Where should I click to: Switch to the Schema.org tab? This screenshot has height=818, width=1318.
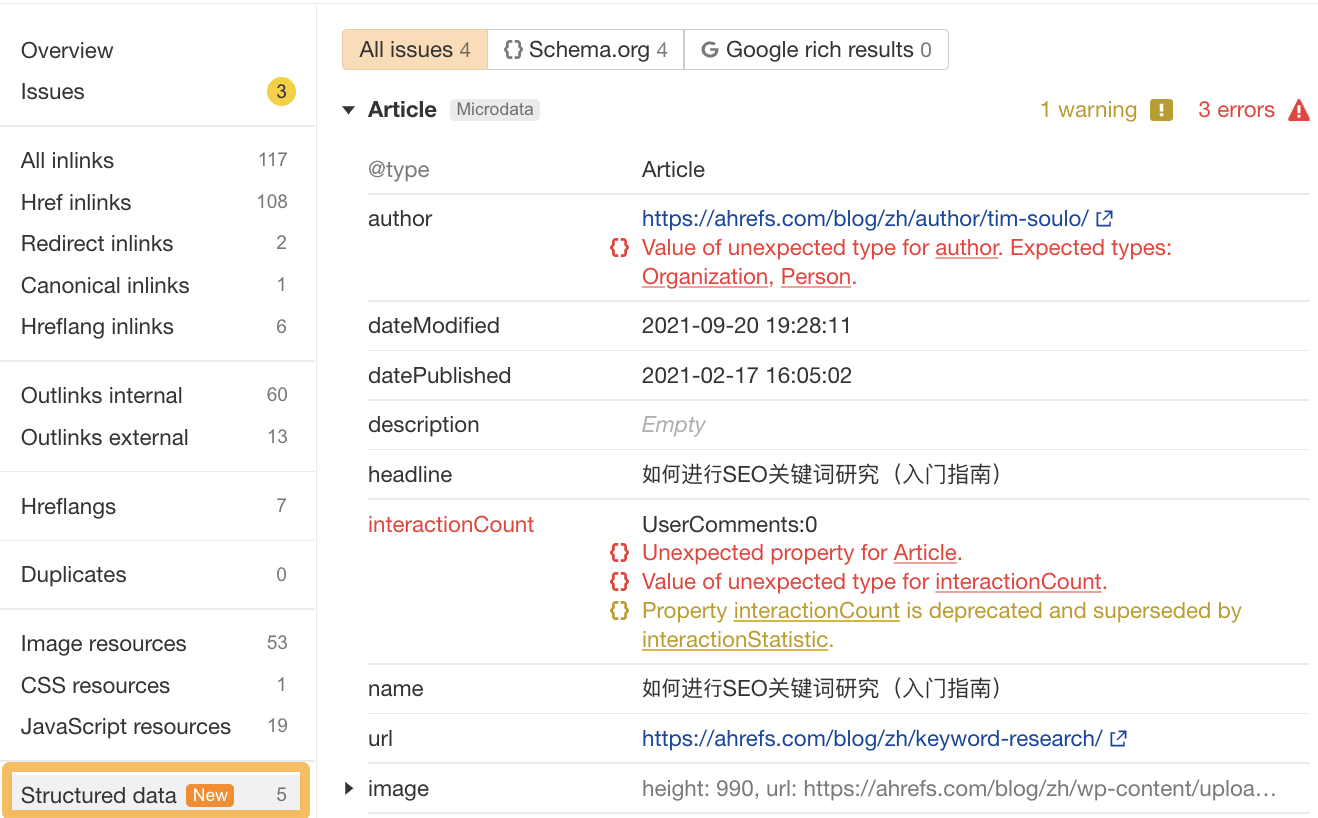(x=585, y=48)
